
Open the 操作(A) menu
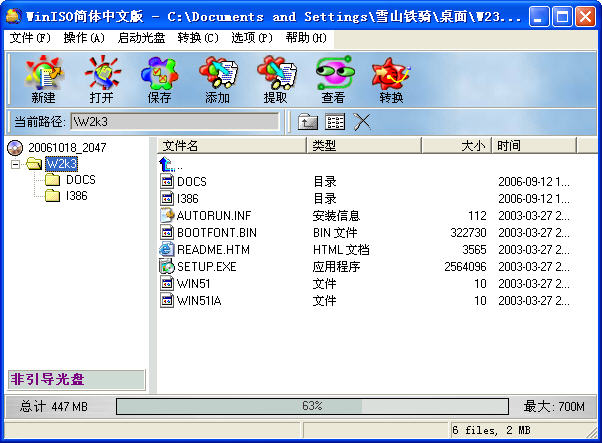coord(84,38)
